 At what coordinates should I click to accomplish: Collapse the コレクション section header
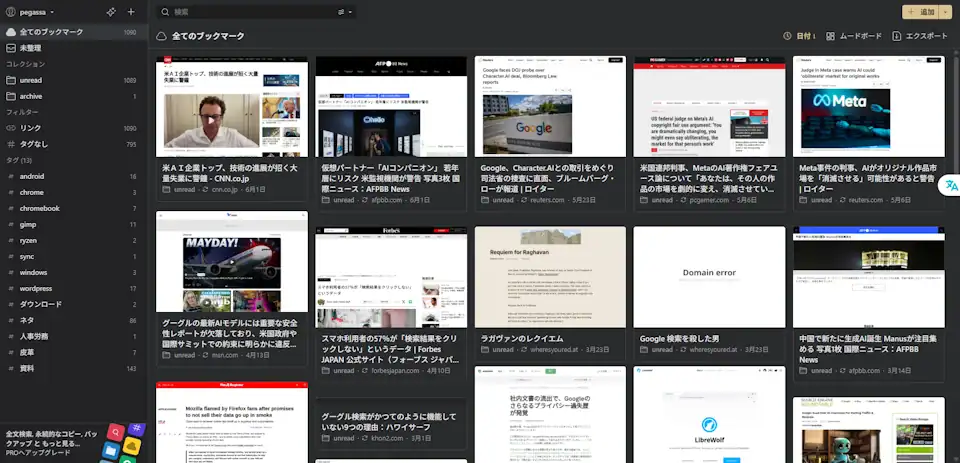click(26, 64)
